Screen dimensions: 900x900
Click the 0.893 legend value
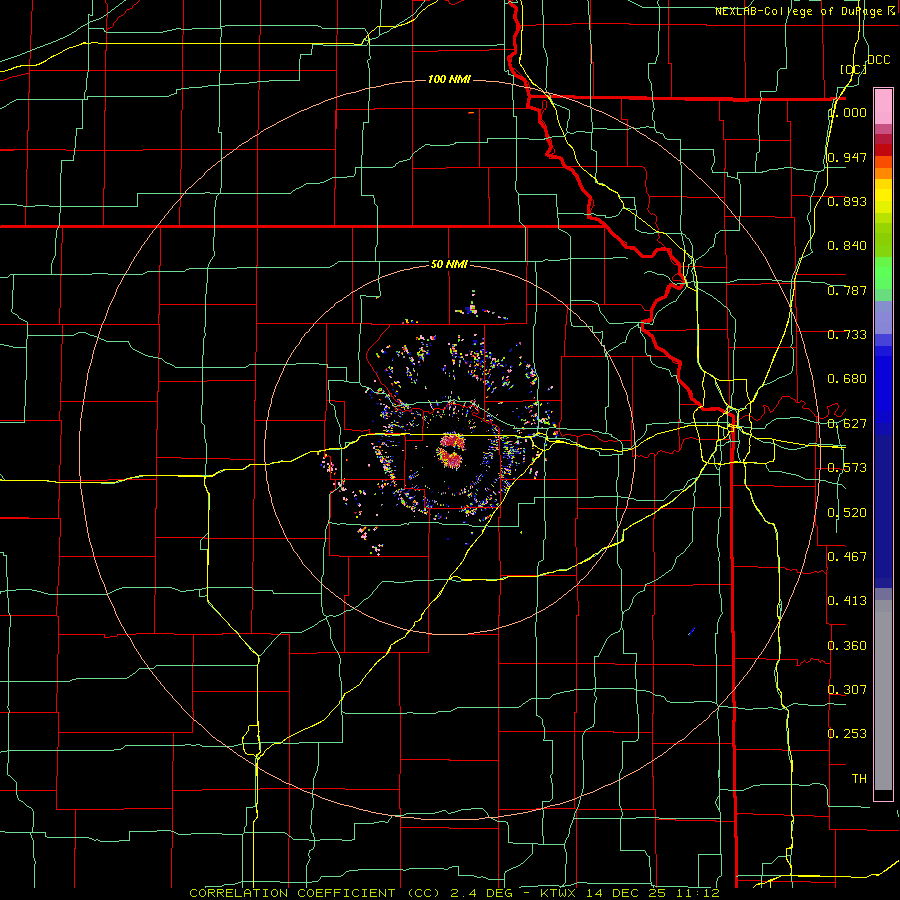(x=847, y=201)
